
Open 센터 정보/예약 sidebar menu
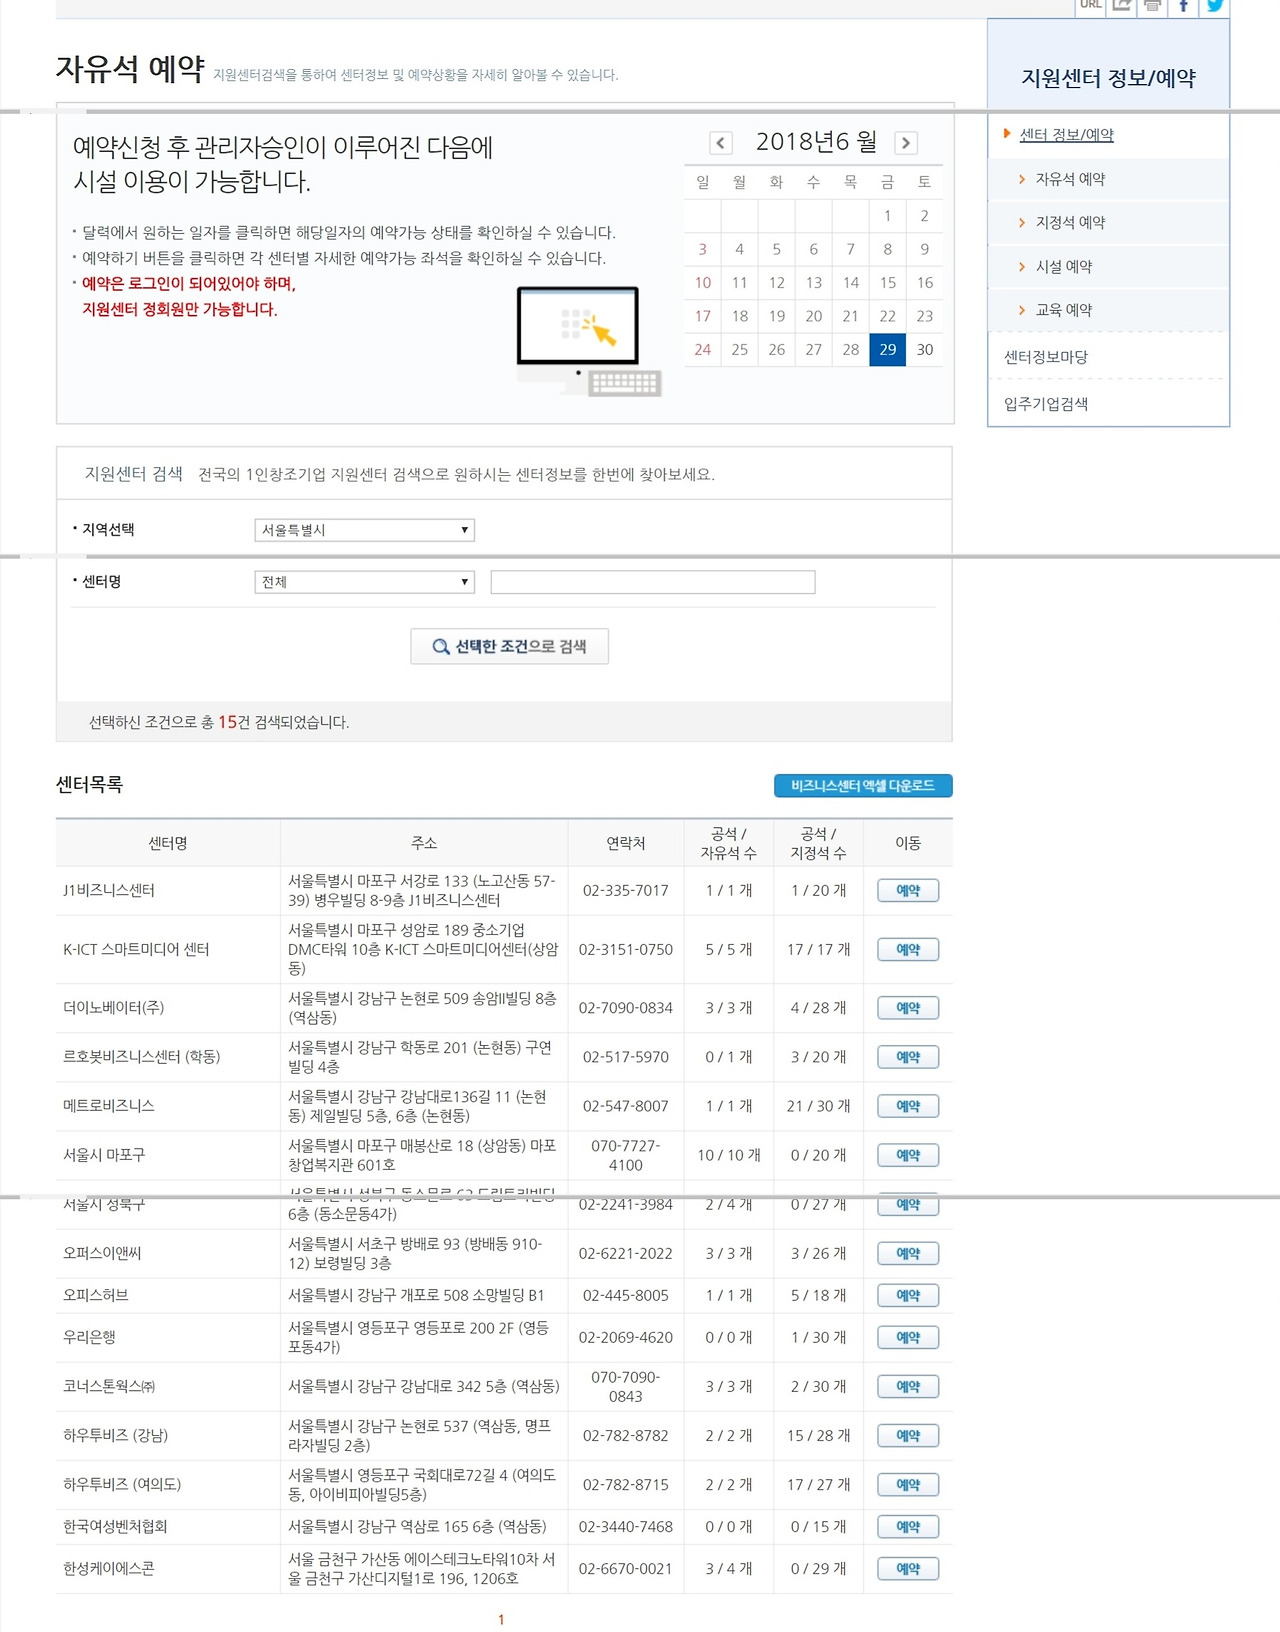pos(1066,135)
